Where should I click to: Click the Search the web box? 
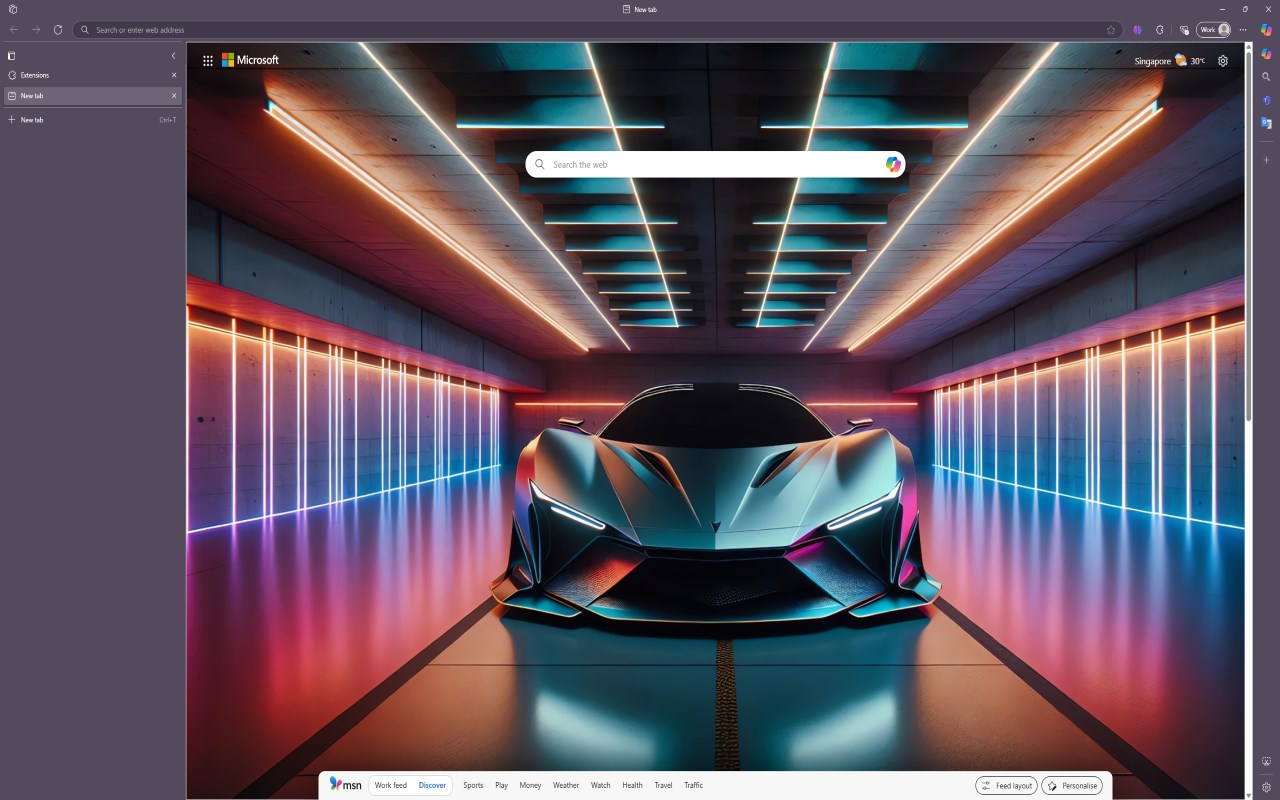pos(715,164)
